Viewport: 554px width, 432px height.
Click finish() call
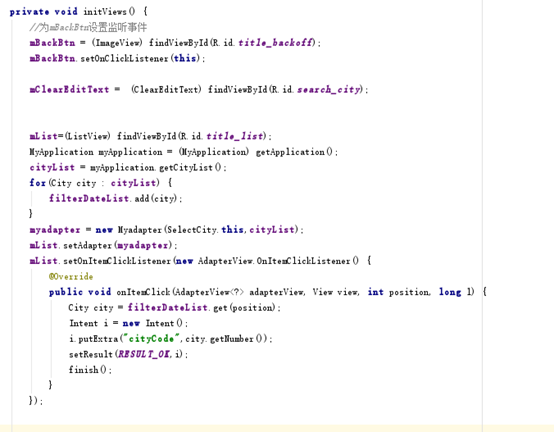[88, 369]
